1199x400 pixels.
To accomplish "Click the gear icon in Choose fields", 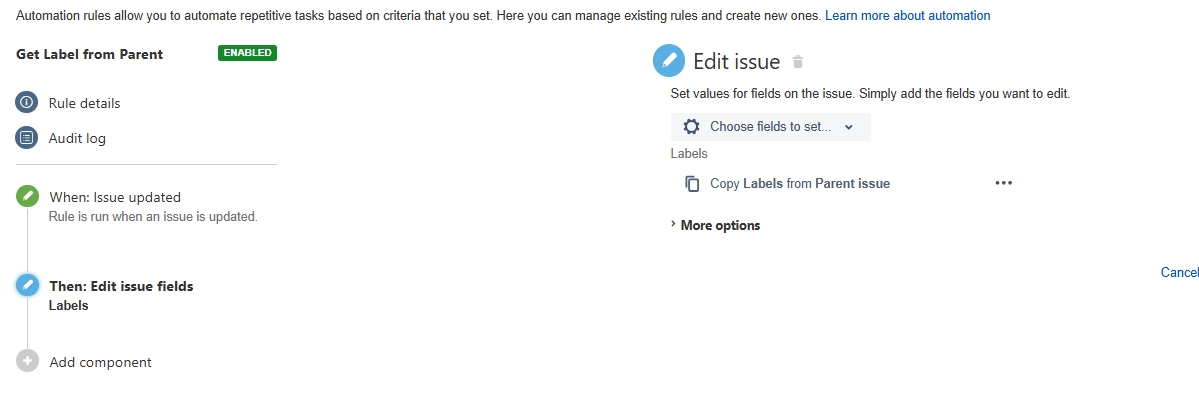I will click(691, 127).
